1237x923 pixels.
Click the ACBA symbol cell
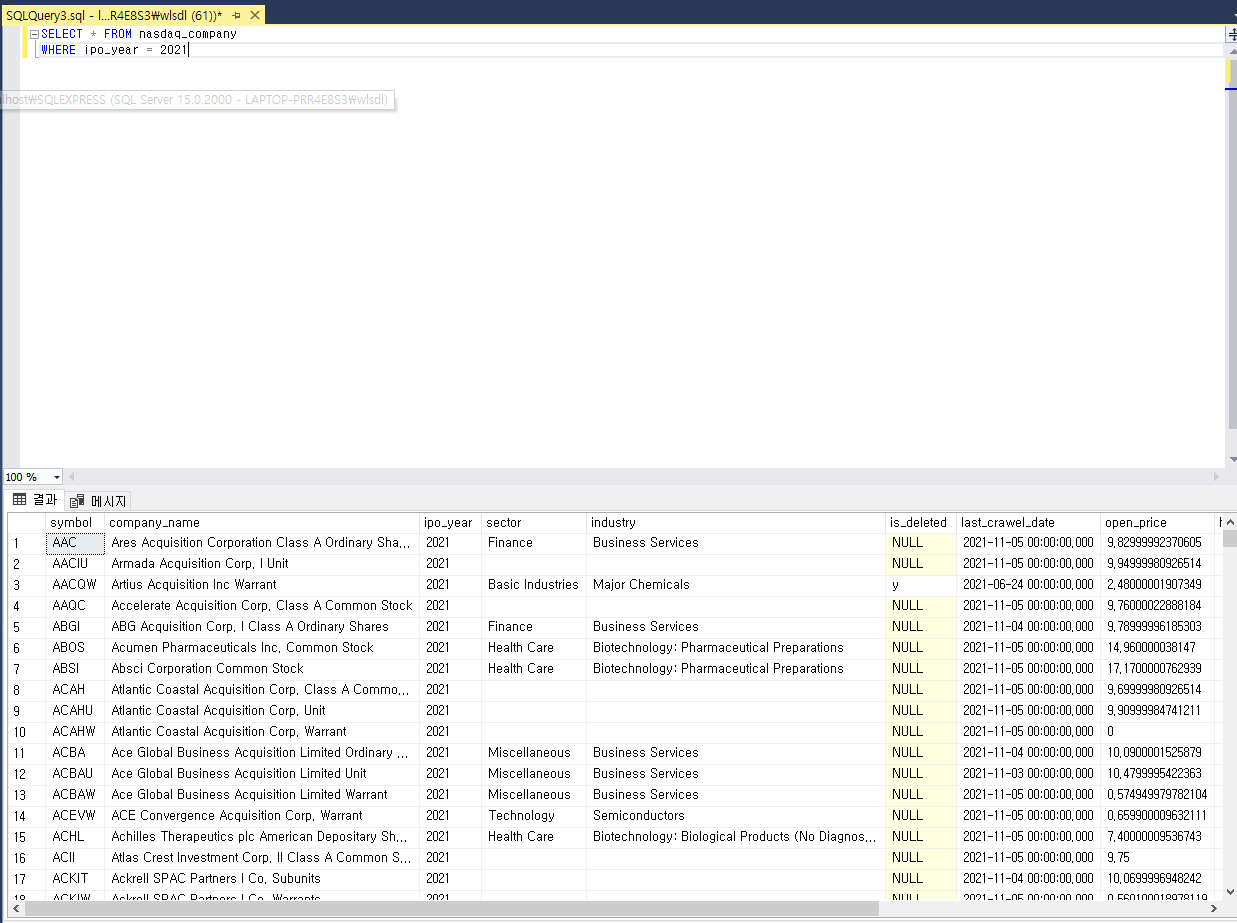(x=75, y=753)
